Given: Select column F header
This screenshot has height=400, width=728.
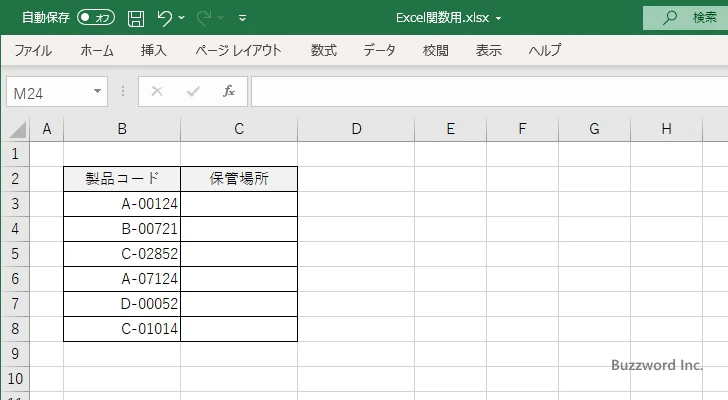Looking at the screenshot, I should (x=522, y=129).
